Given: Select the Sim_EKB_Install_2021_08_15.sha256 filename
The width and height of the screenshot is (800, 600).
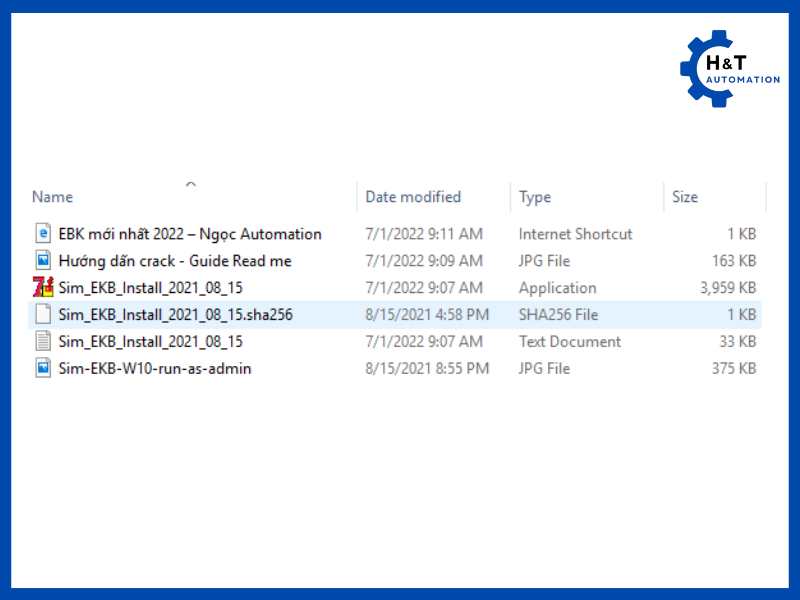Looking at the screenshot, I should click(x=175, y=315).
